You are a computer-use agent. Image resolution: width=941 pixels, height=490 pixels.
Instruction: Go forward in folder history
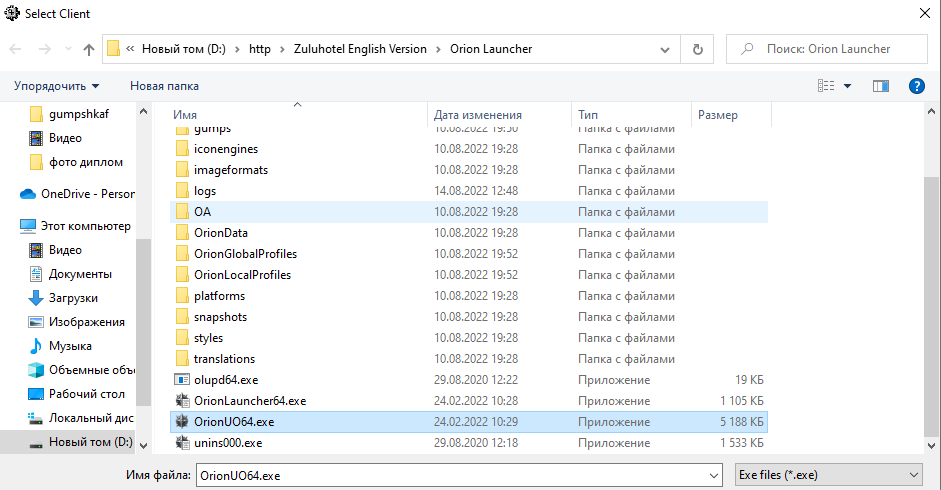(44, 49)
